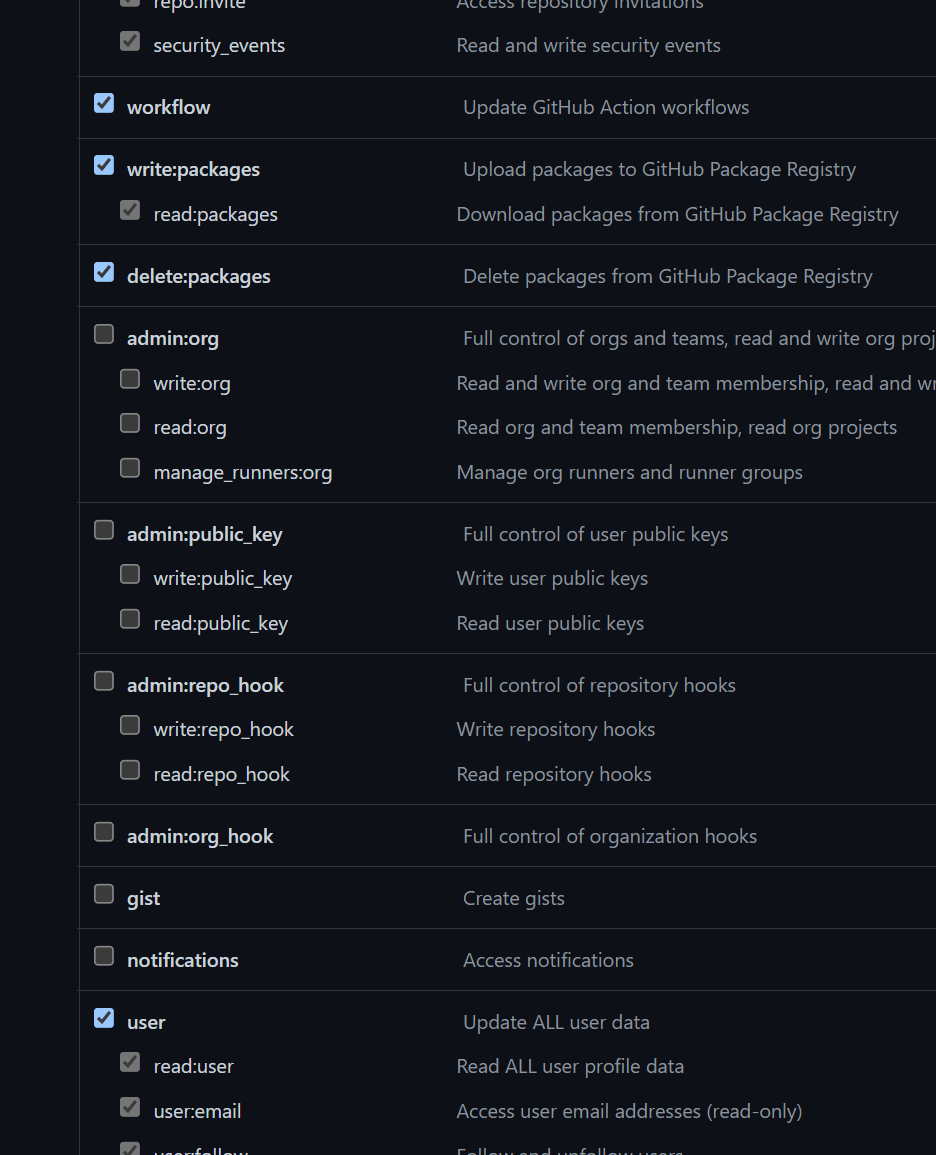The image size is (936, 1155).
Task: Uncheck the delete:packages scope checkbox
Action: 104,272
